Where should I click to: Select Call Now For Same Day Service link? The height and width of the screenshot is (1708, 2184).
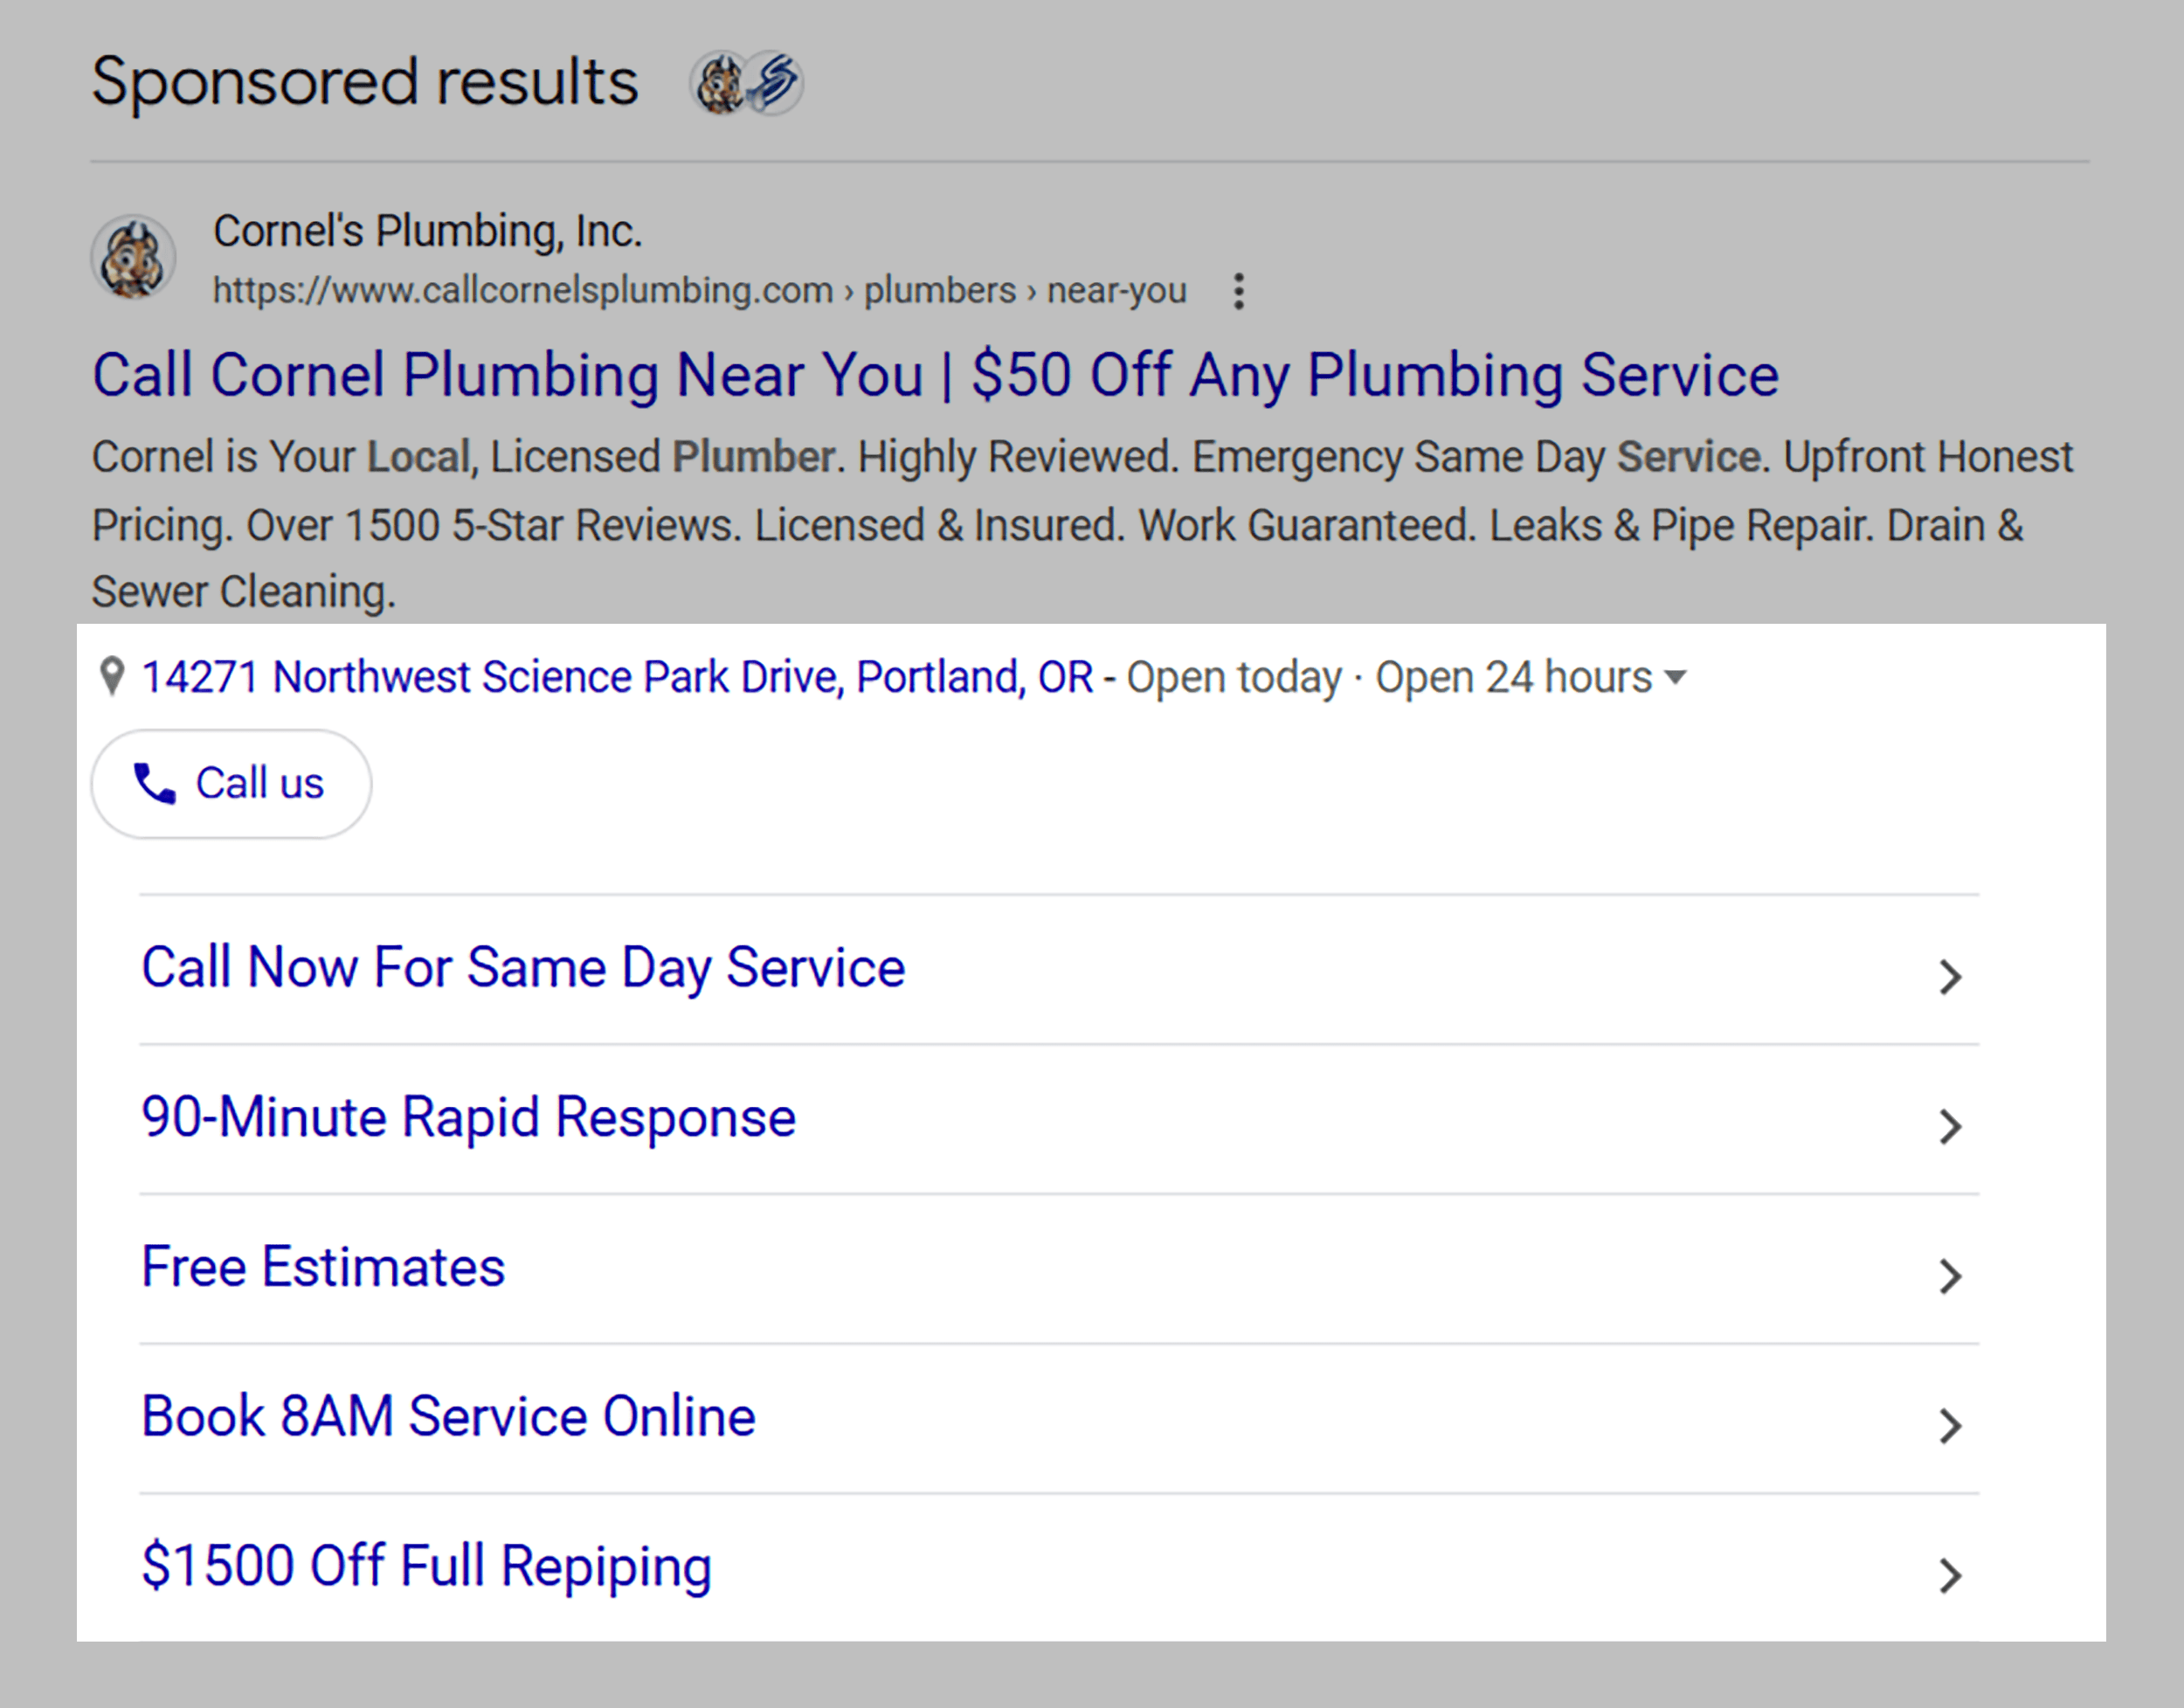coord(523,968)
